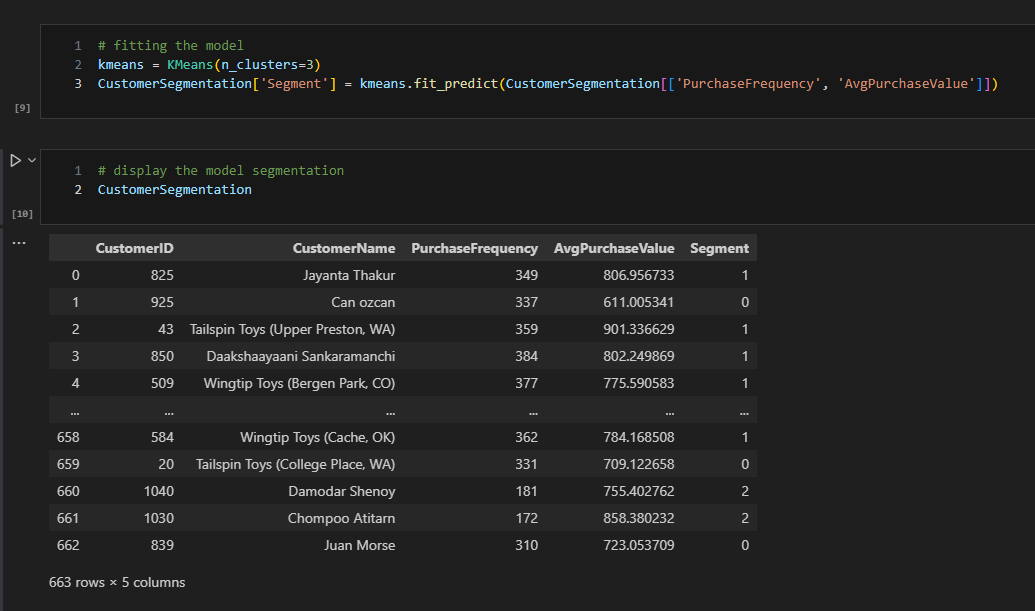Screen dimensions: 1035x611
Task: Click customer ID 509
Action: [x=162, y=383]
